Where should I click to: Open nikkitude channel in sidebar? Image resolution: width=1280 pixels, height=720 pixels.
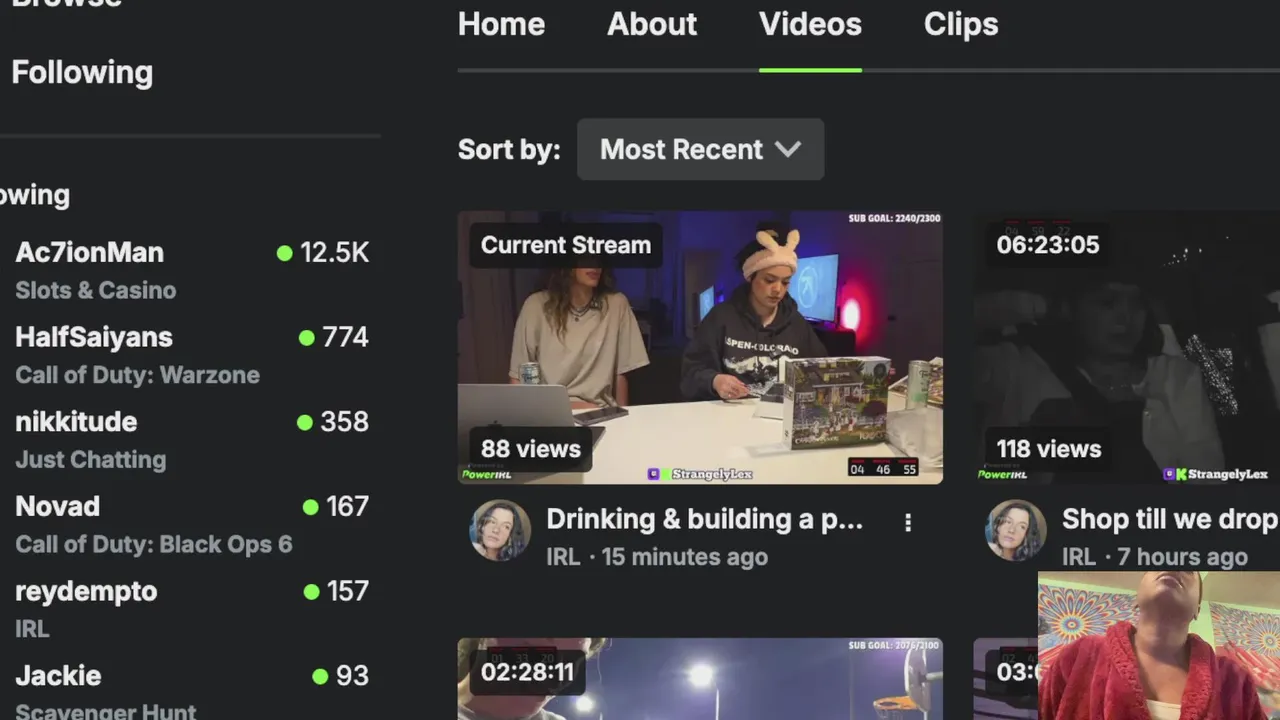point(76,422)
